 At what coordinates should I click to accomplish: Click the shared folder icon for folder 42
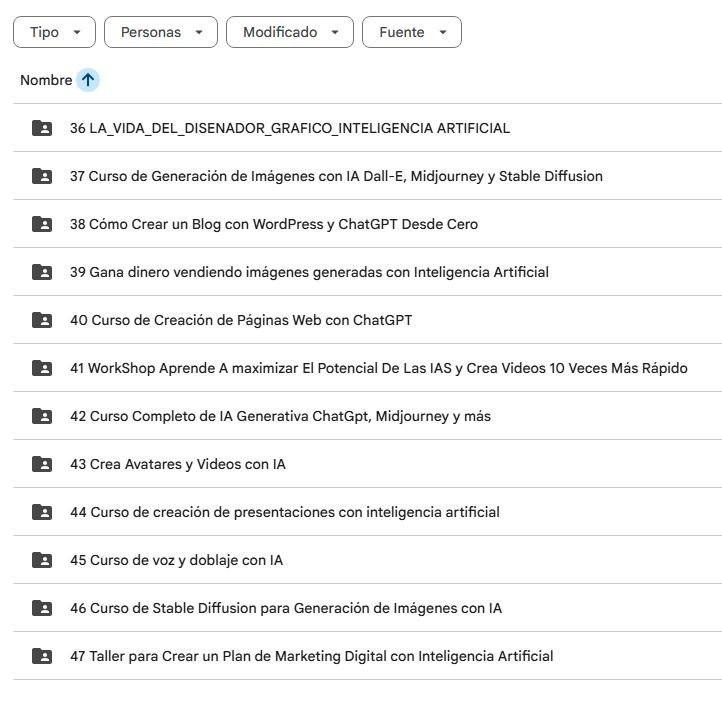coord(42,416)
